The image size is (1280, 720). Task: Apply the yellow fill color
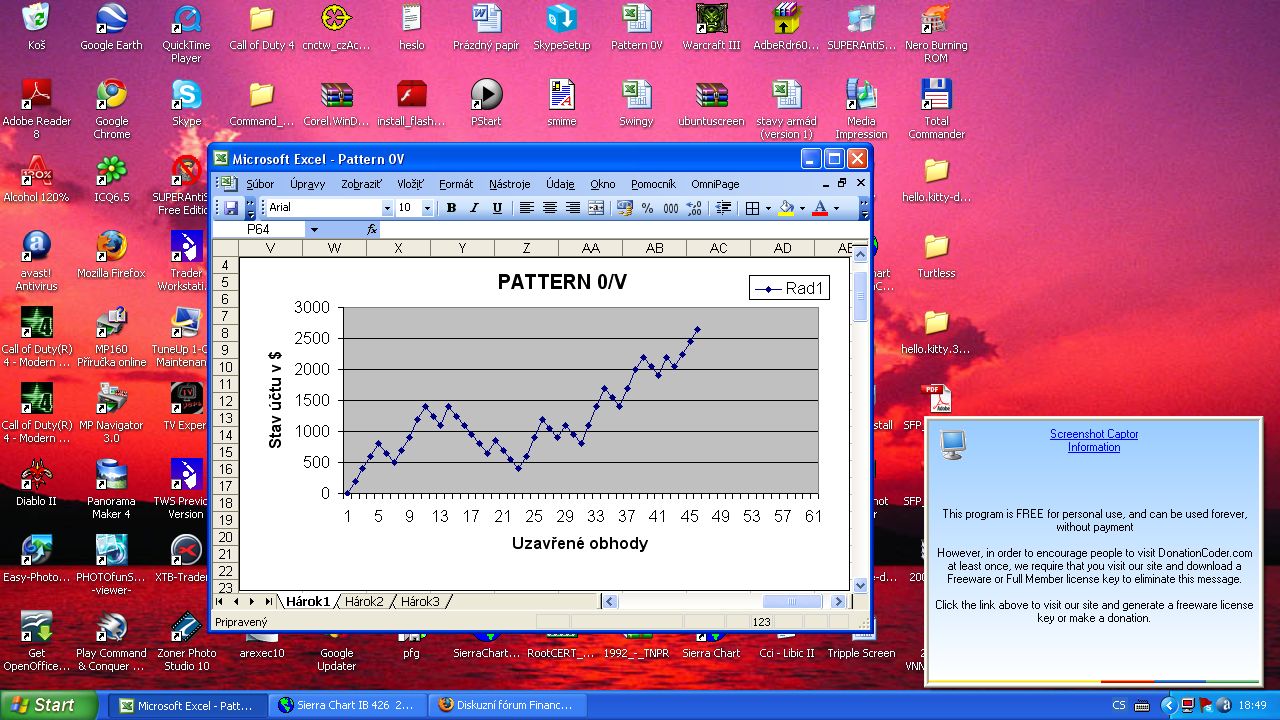coord(786,208)
